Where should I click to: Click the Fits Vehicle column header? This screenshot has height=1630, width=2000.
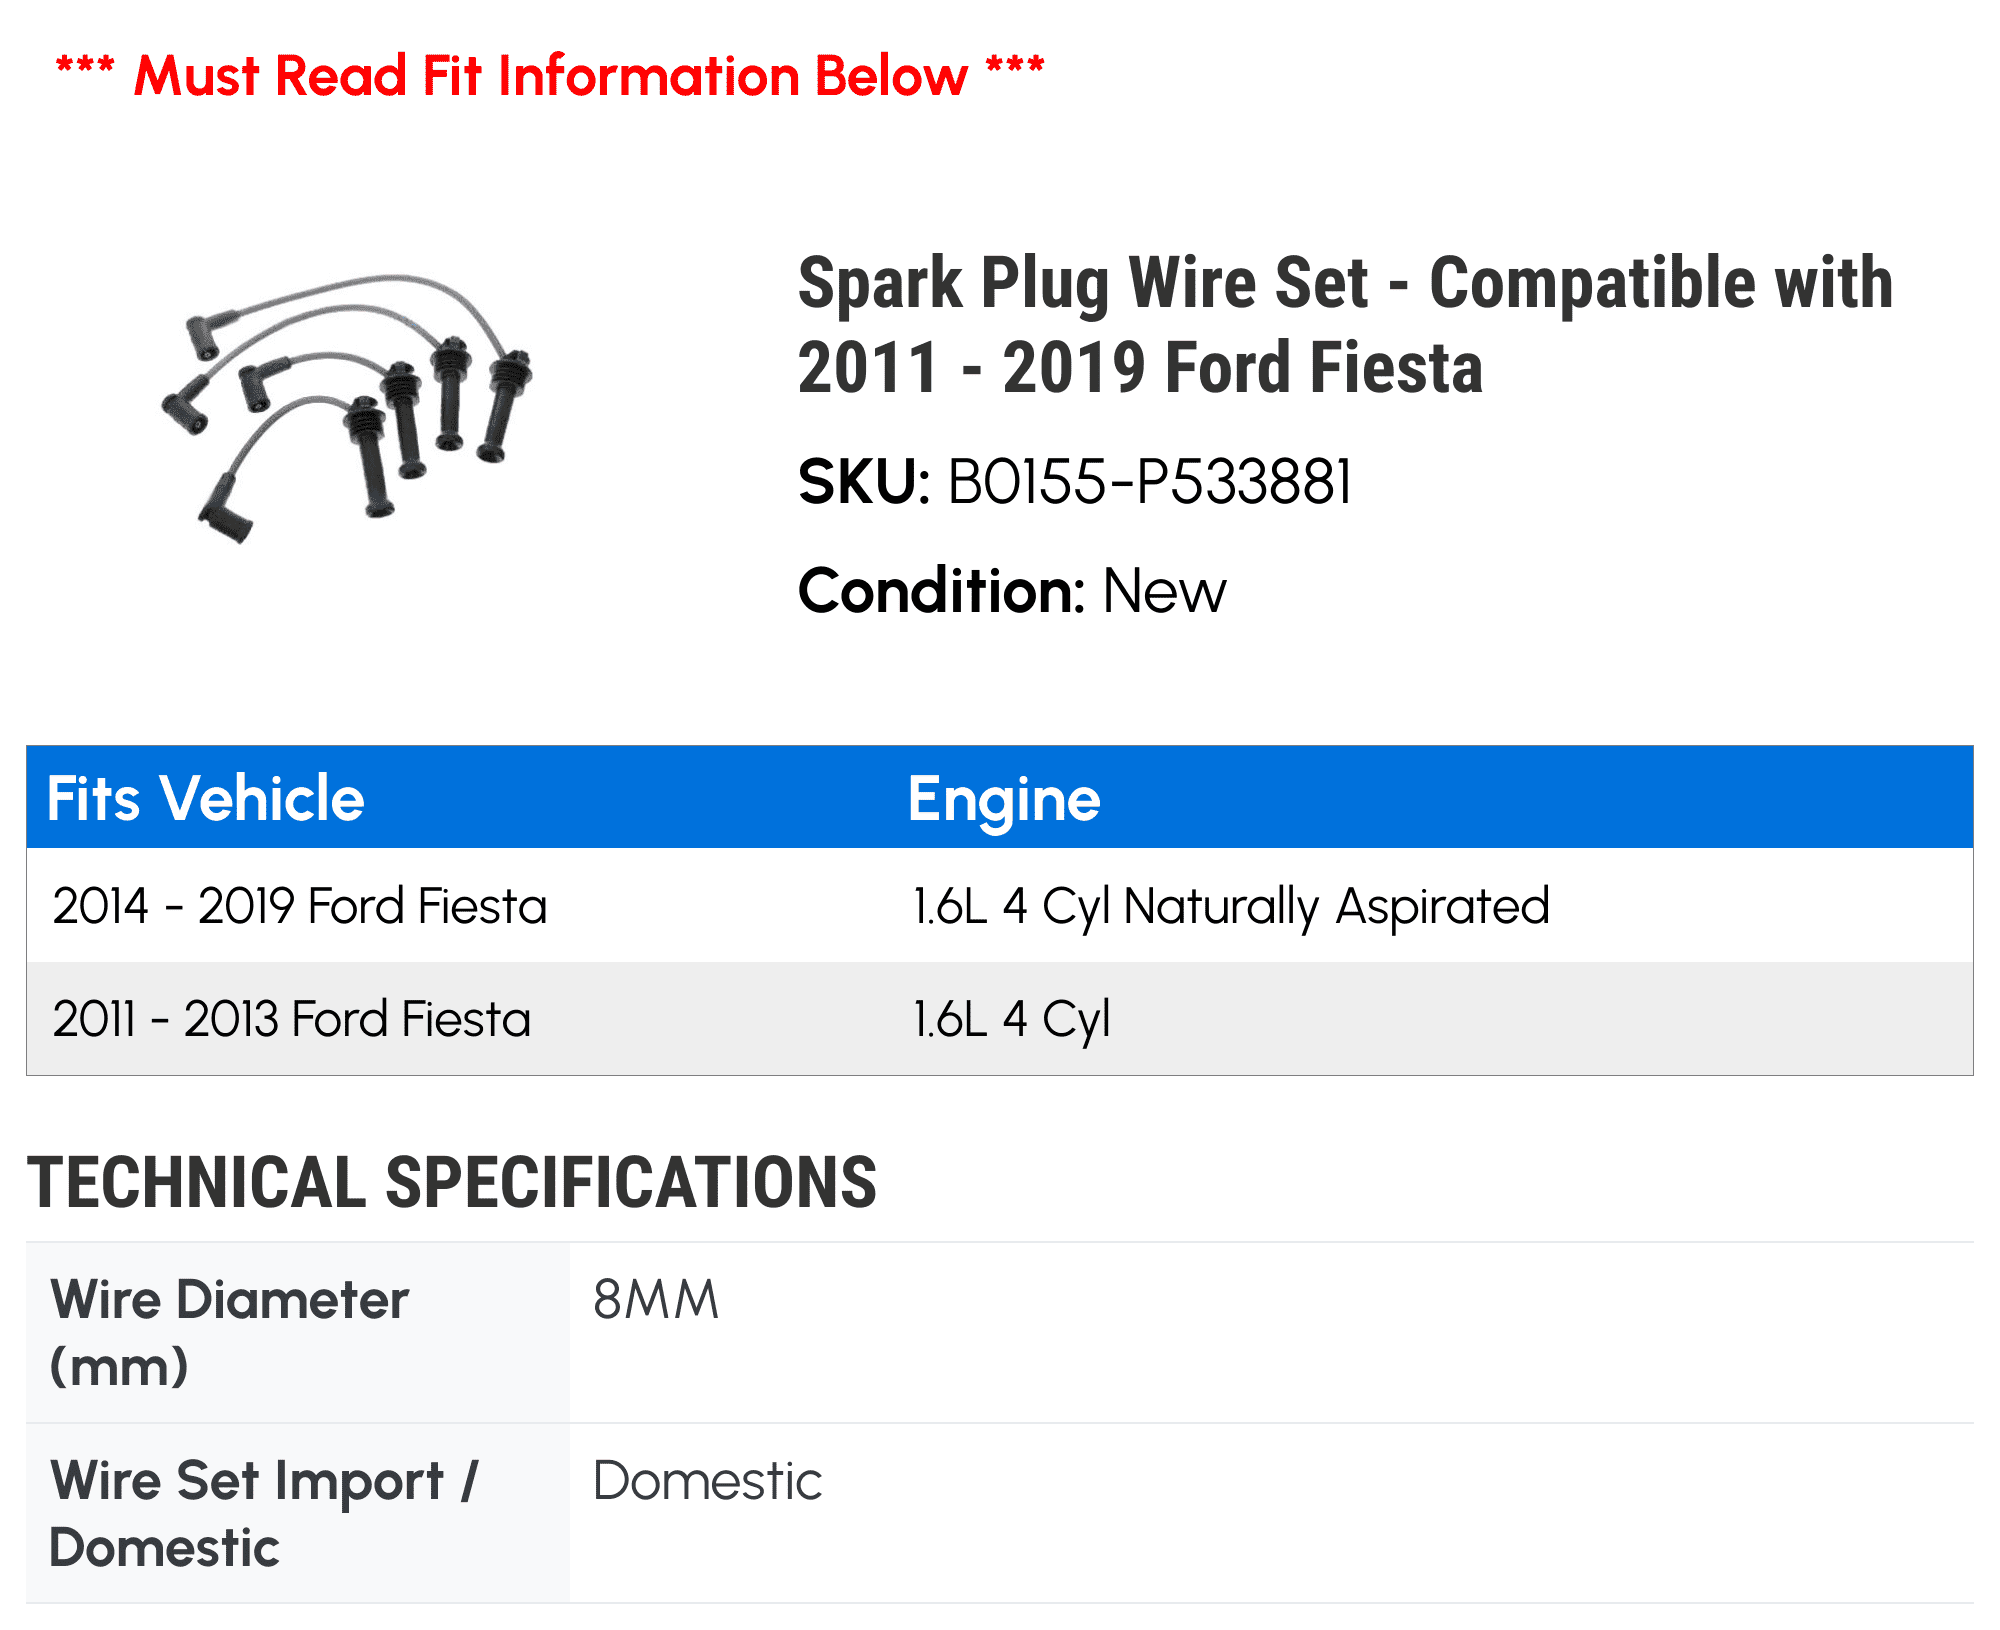point(206,798)
